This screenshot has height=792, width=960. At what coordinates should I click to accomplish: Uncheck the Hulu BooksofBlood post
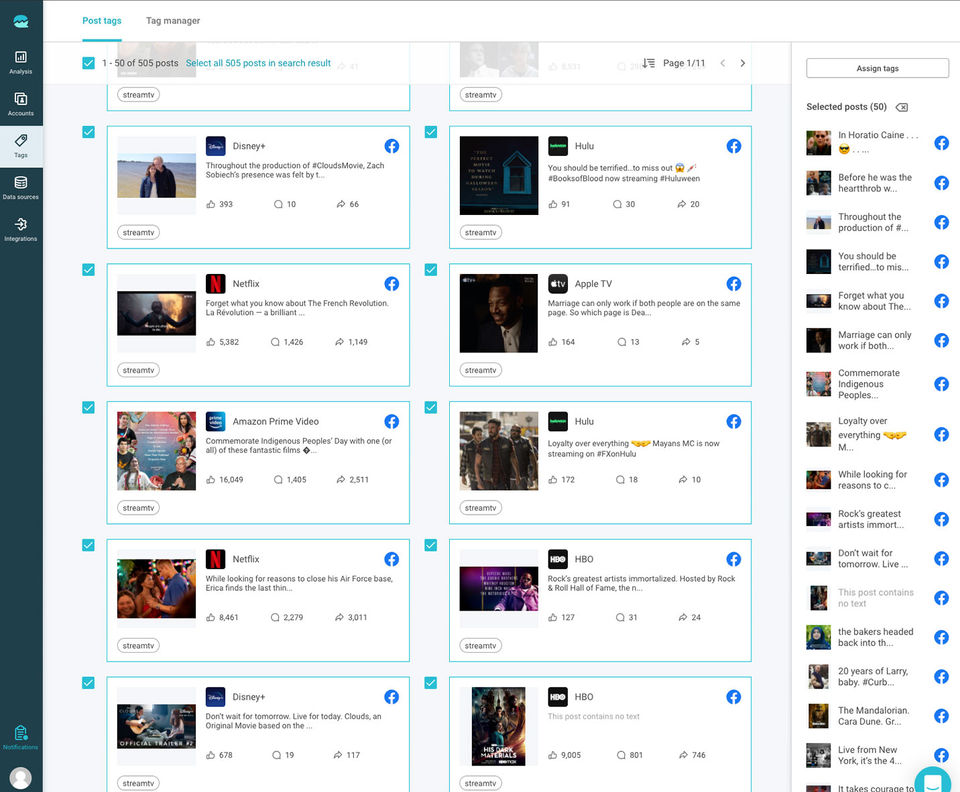point(431,132)
